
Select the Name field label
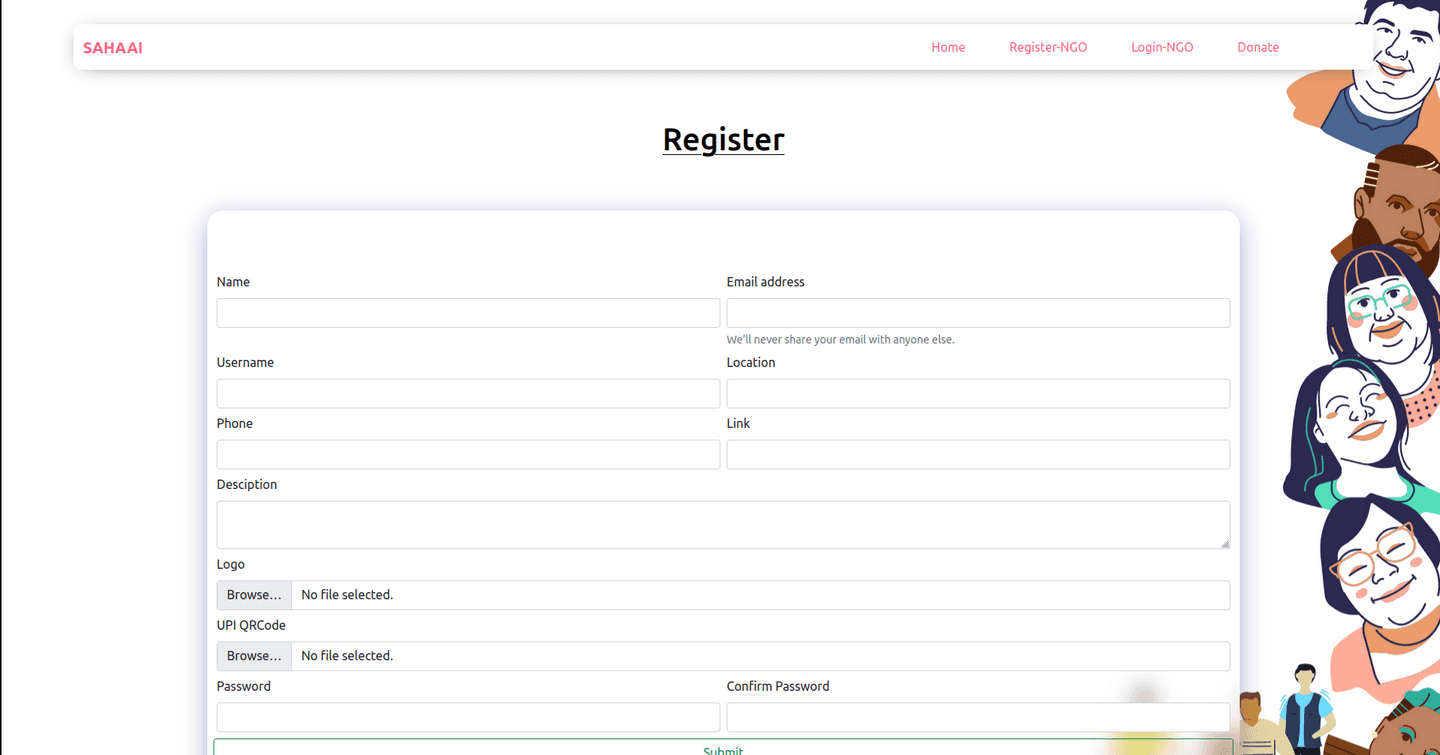tap(233, 282)
